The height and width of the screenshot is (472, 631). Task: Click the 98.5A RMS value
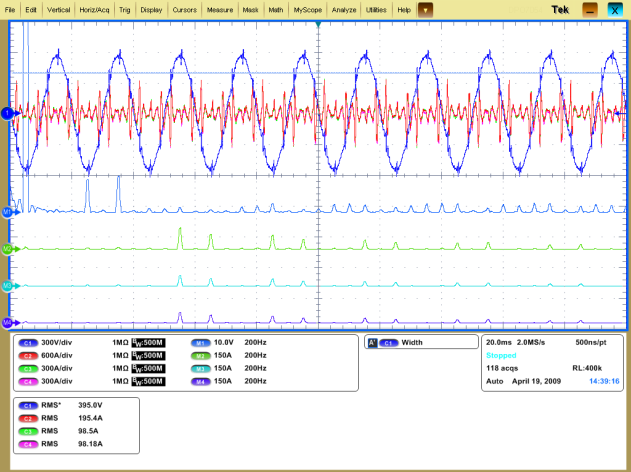point(88,431)
